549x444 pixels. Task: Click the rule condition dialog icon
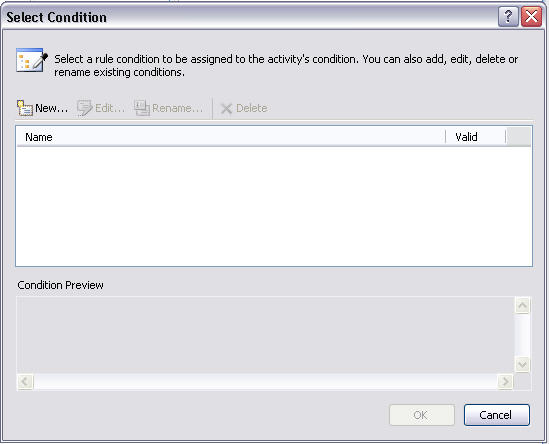[32, 61]
